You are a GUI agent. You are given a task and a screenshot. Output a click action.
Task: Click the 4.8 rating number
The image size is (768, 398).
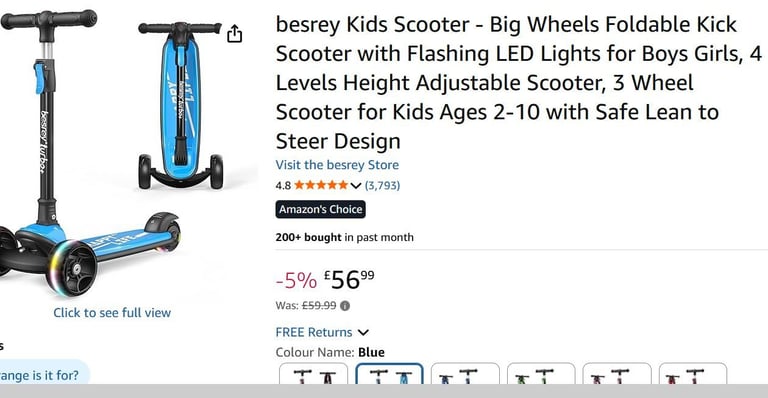pyautogui.click(x=283, y=186)
